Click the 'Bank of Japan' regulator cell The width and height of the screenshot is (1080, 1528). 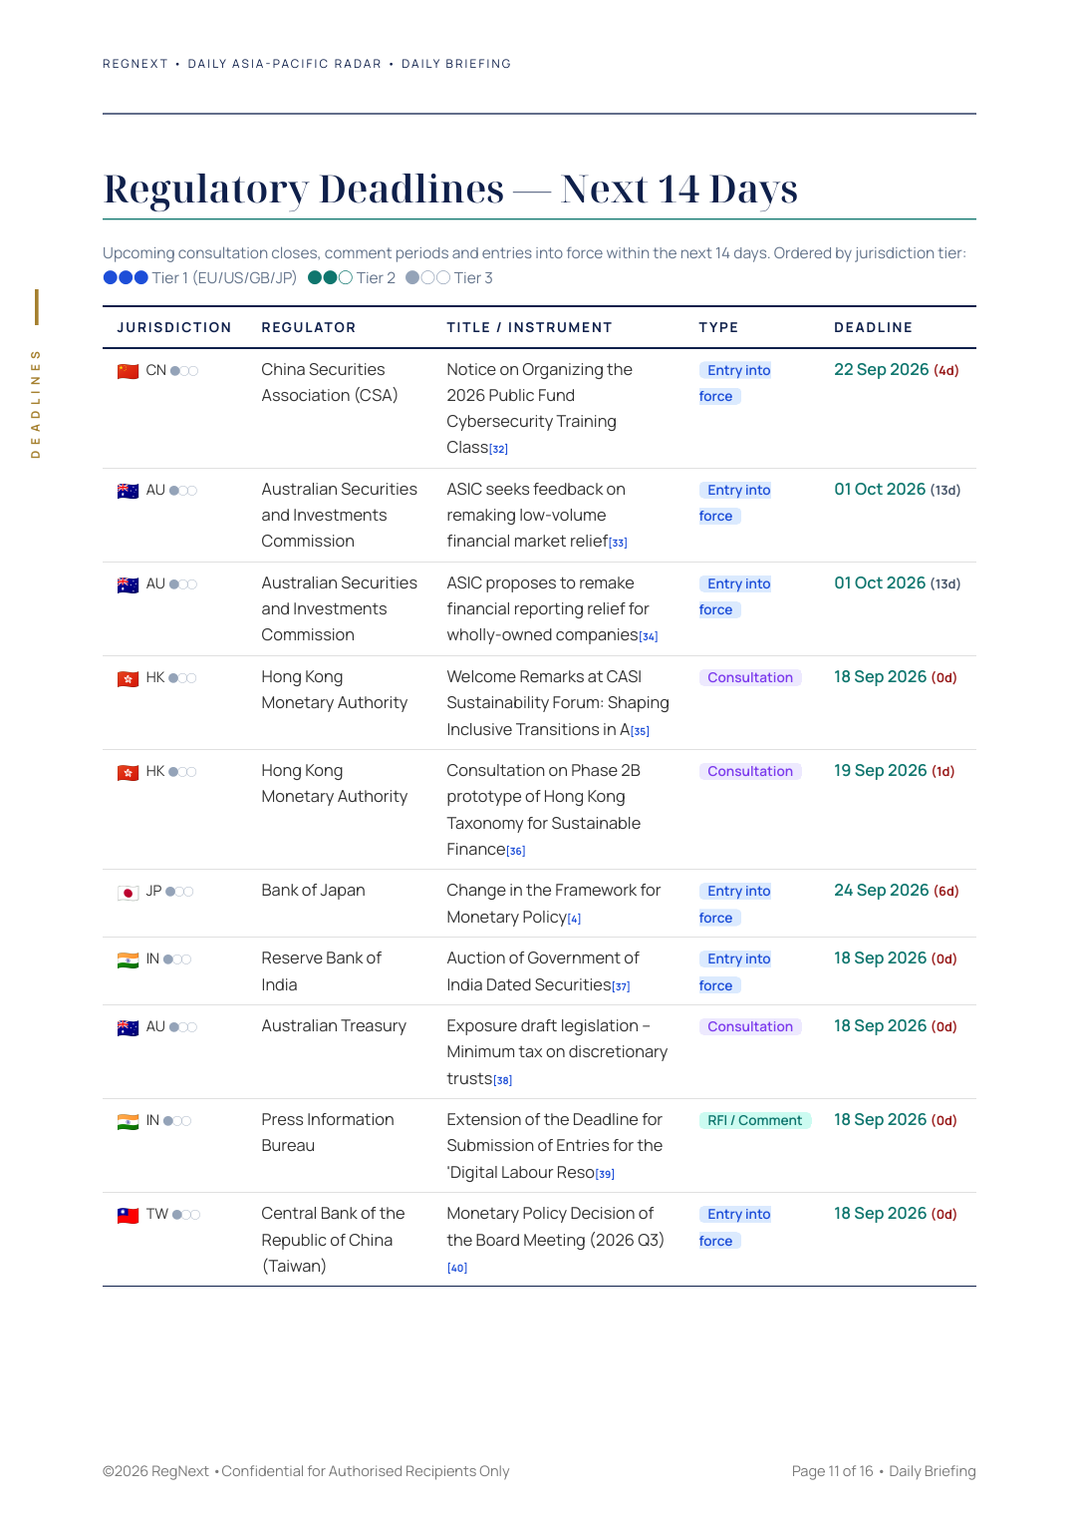pos(313,891)
